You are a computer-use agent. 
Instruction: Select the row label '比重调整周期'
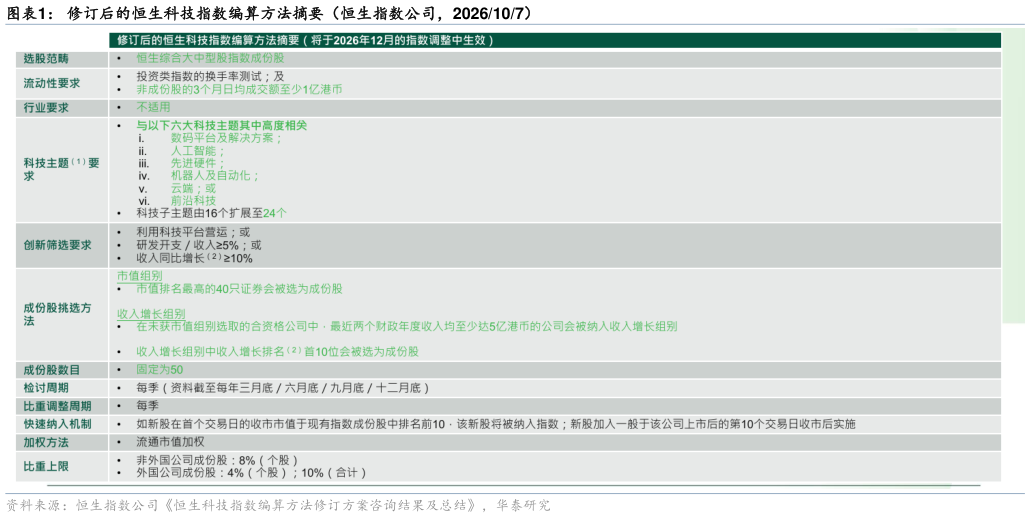(x=57, y=406)
